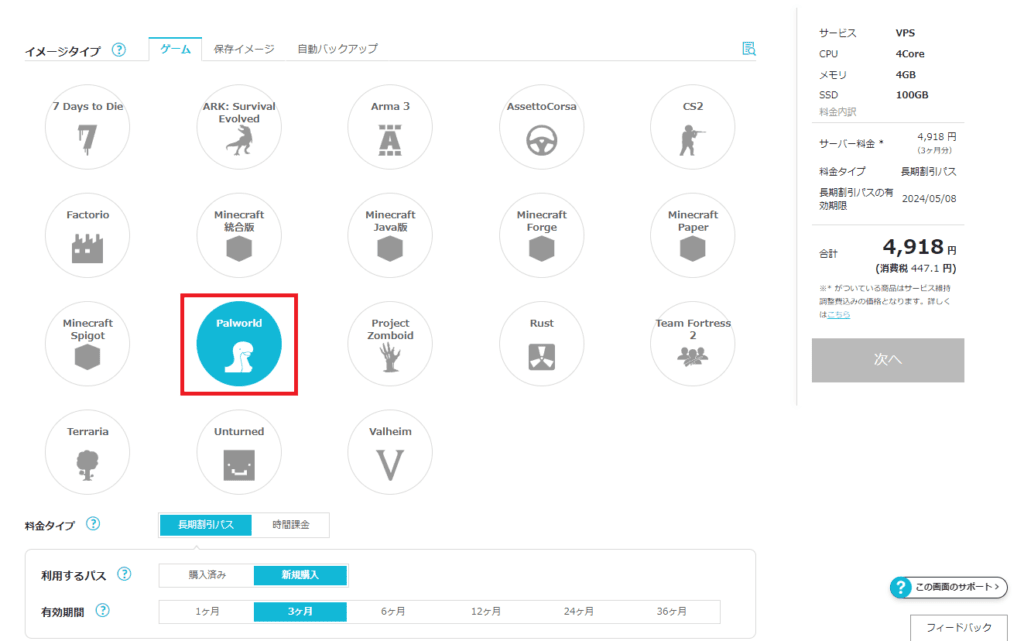Screen dimensions: 1024x641
Task: Choose the 新規購入 pass option
Action: coord(300,575)
